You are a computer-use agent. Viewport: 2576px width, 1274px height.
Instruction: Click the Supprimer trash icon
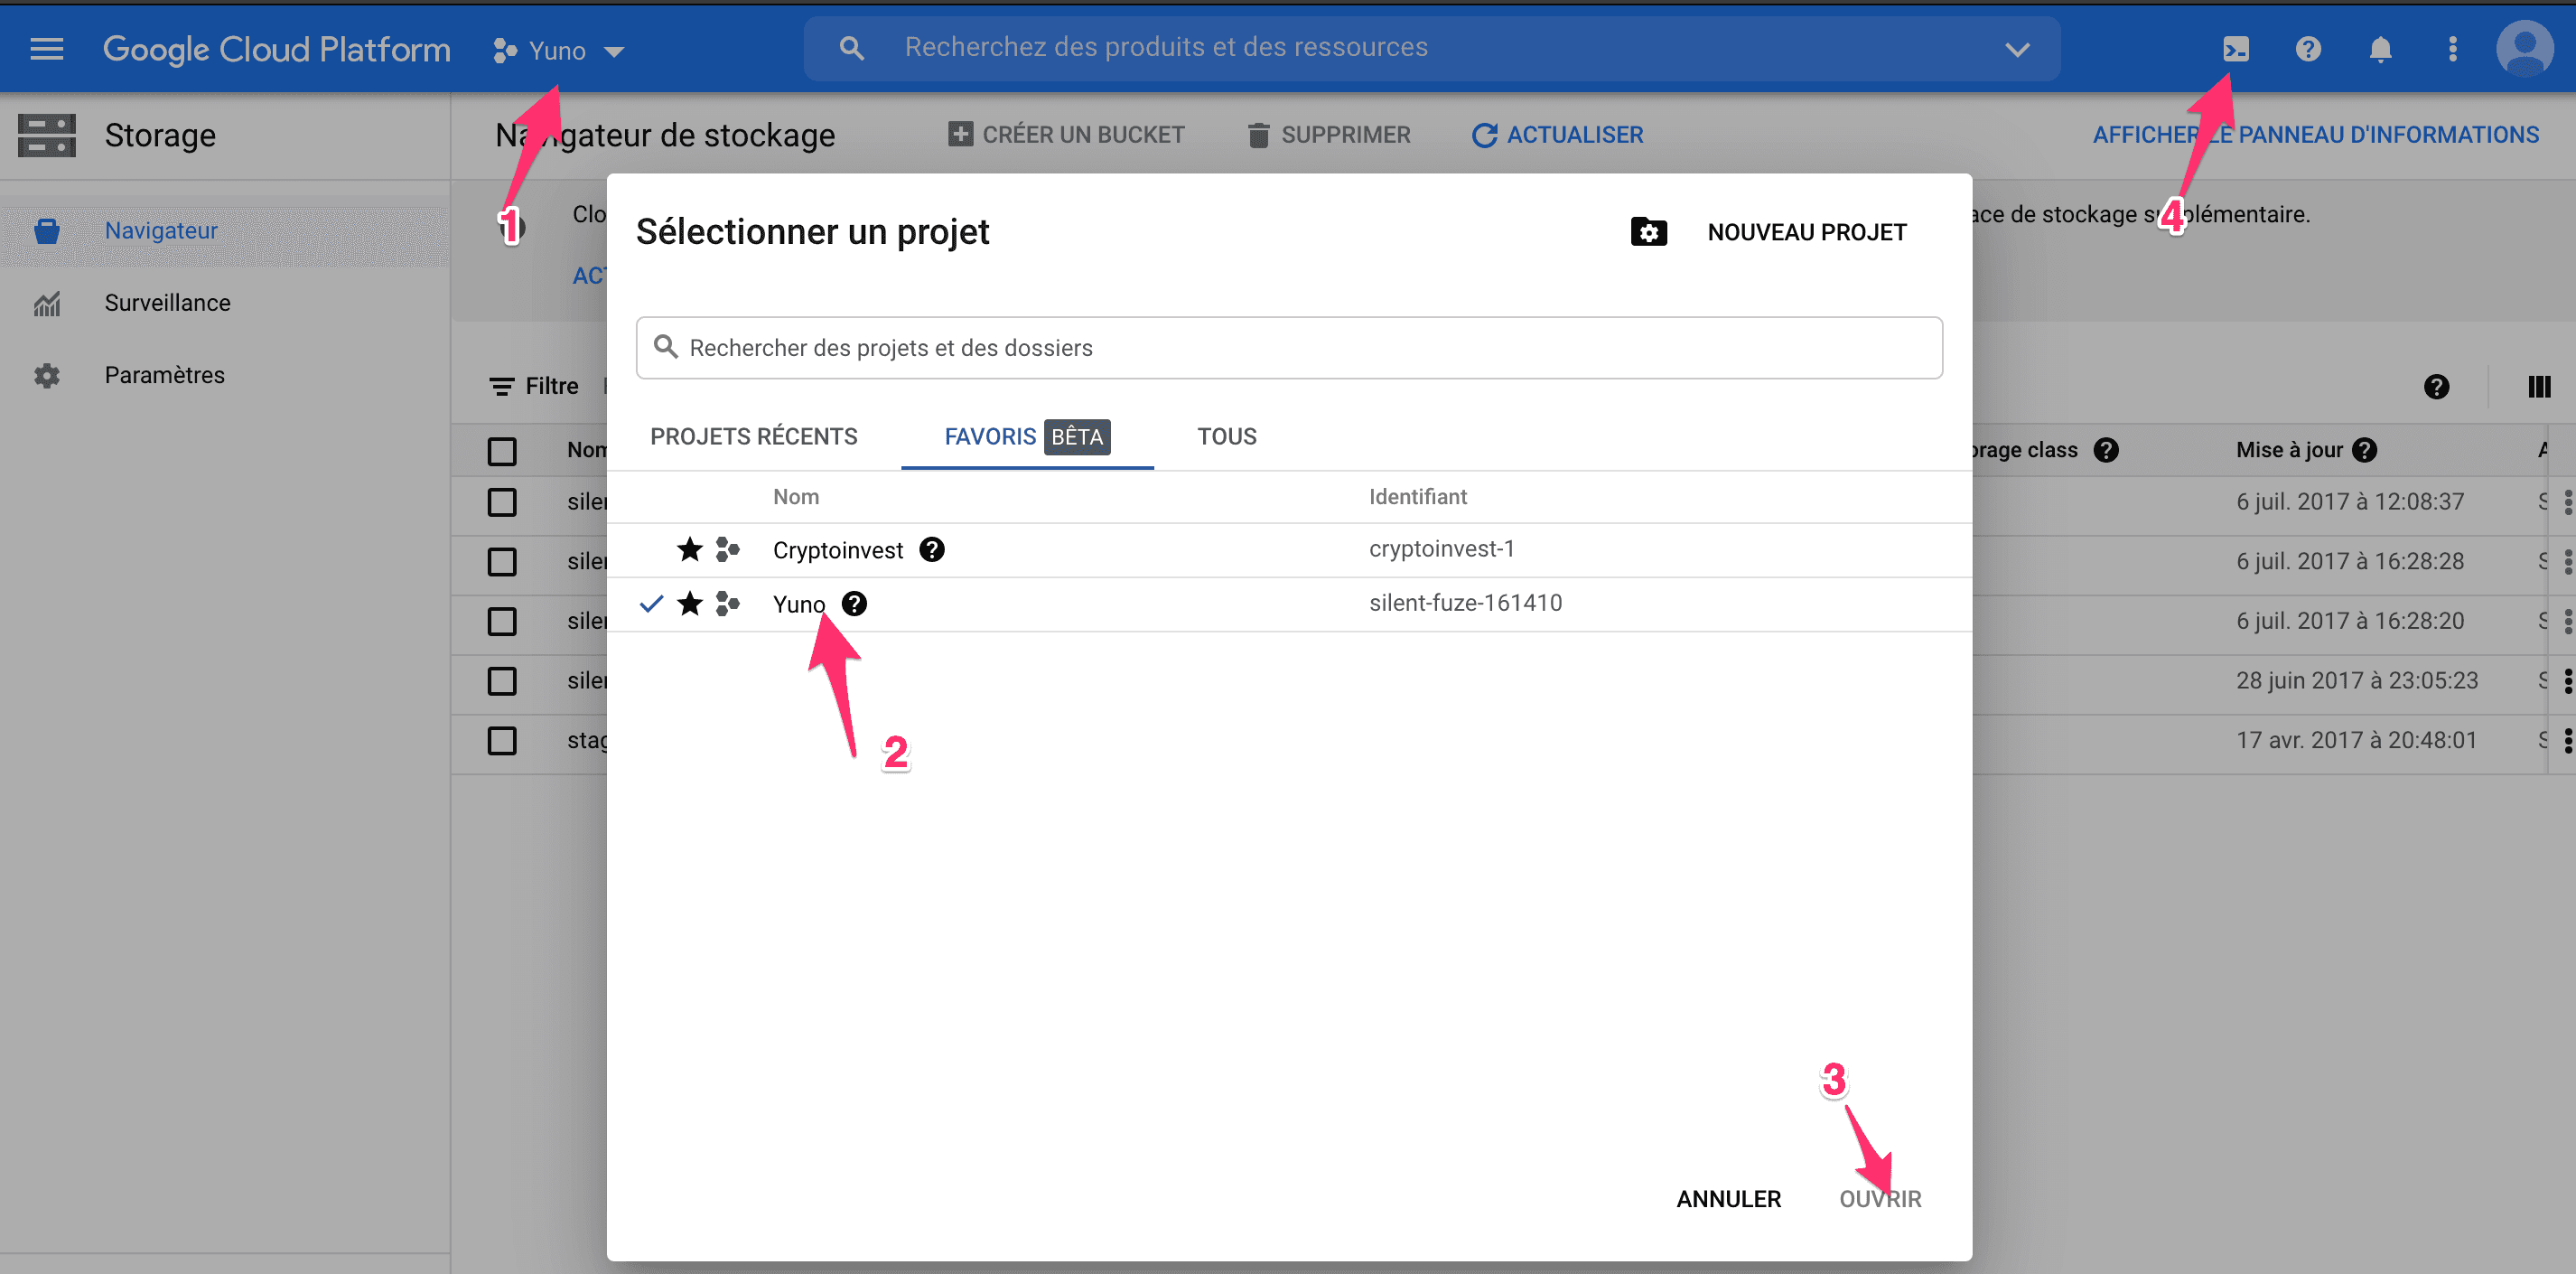click(1258, 134)
